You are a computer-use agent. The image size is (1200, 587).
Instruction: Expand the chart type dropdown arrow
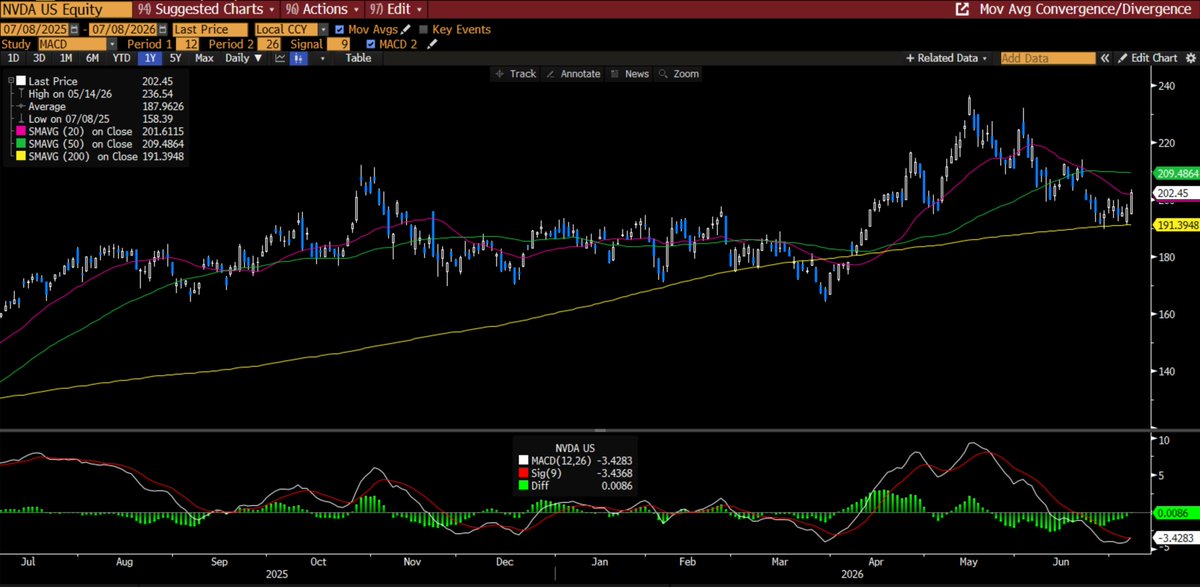[x=323, y=58]
